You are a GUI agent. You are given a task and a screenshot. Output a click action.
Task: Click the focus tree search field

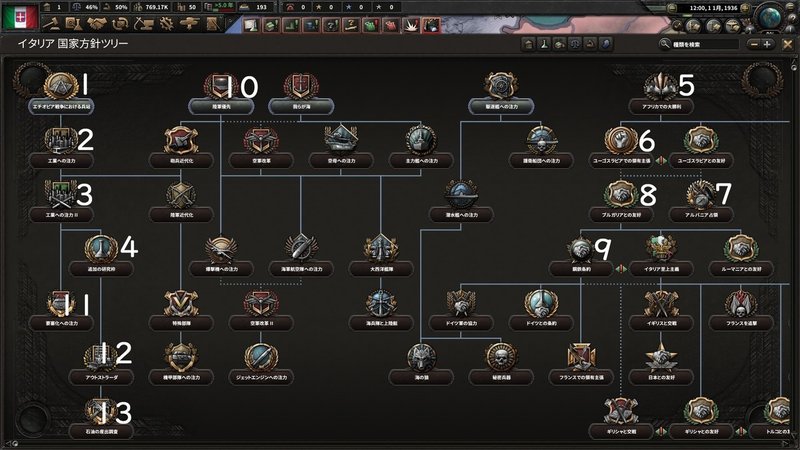click(x=704, y=44)
